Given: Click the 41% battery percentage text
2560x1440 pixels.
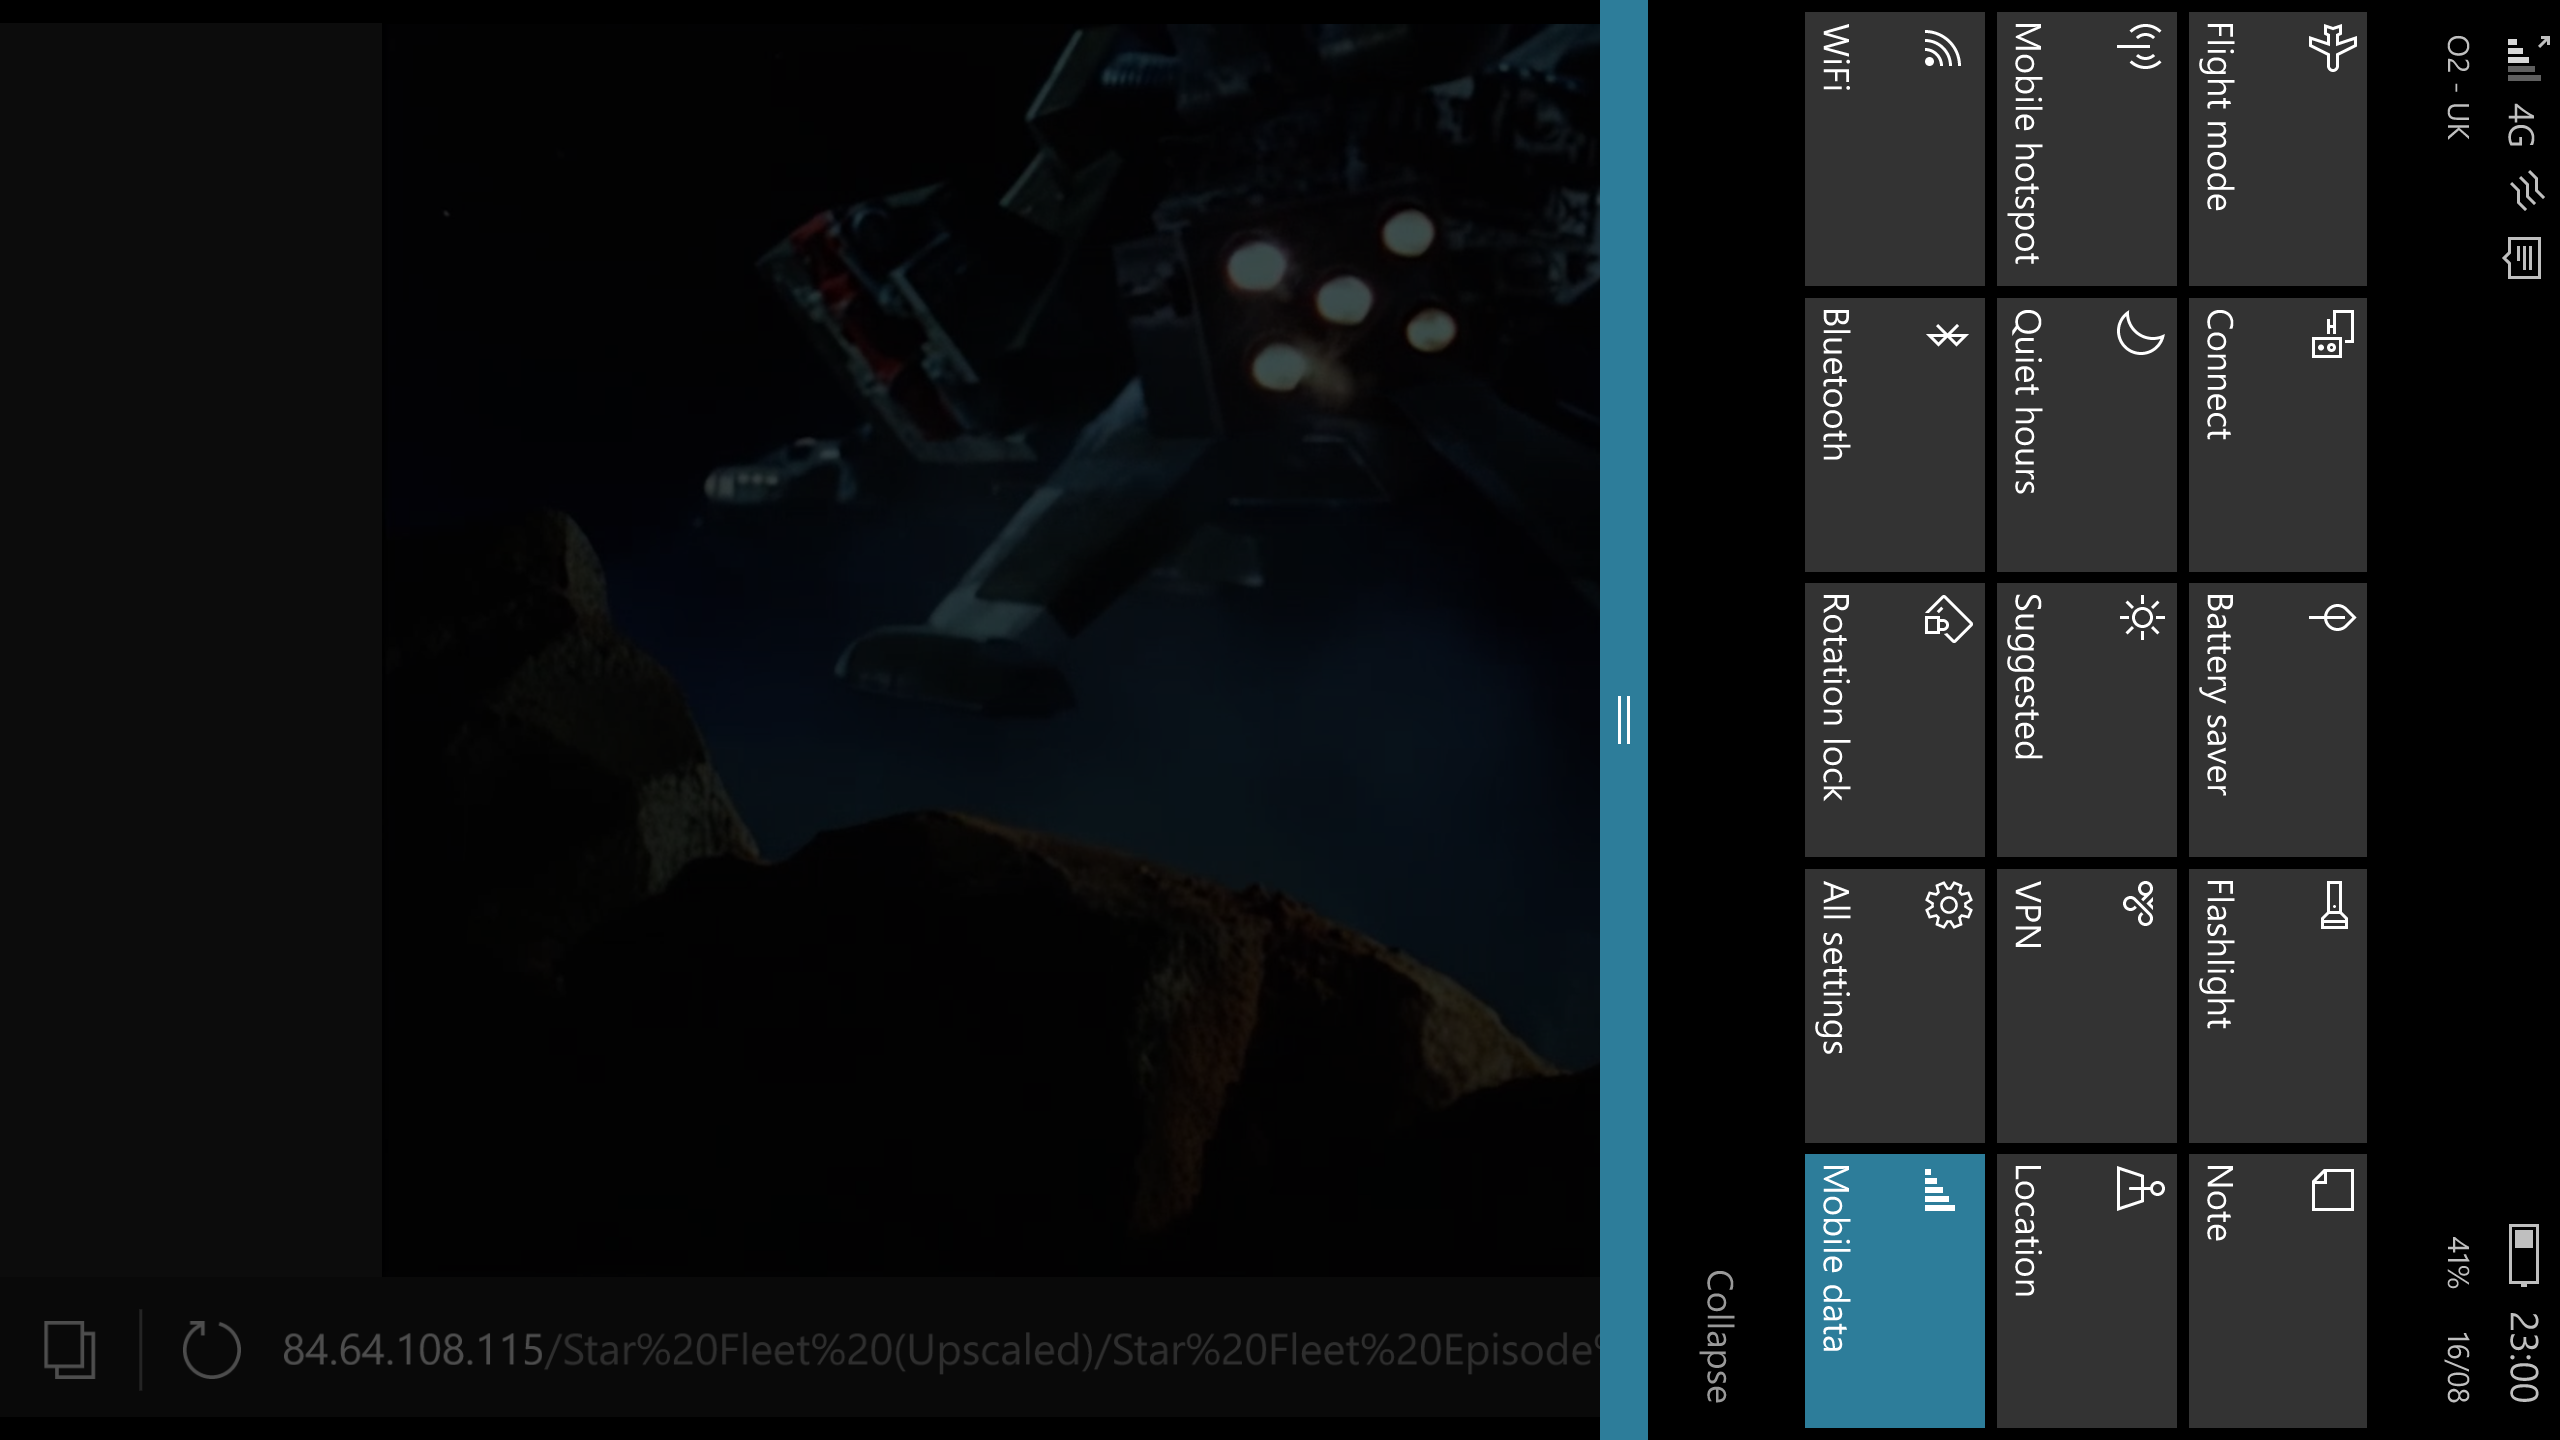Looking at the screenshot, I should tap(2457, 1262).
